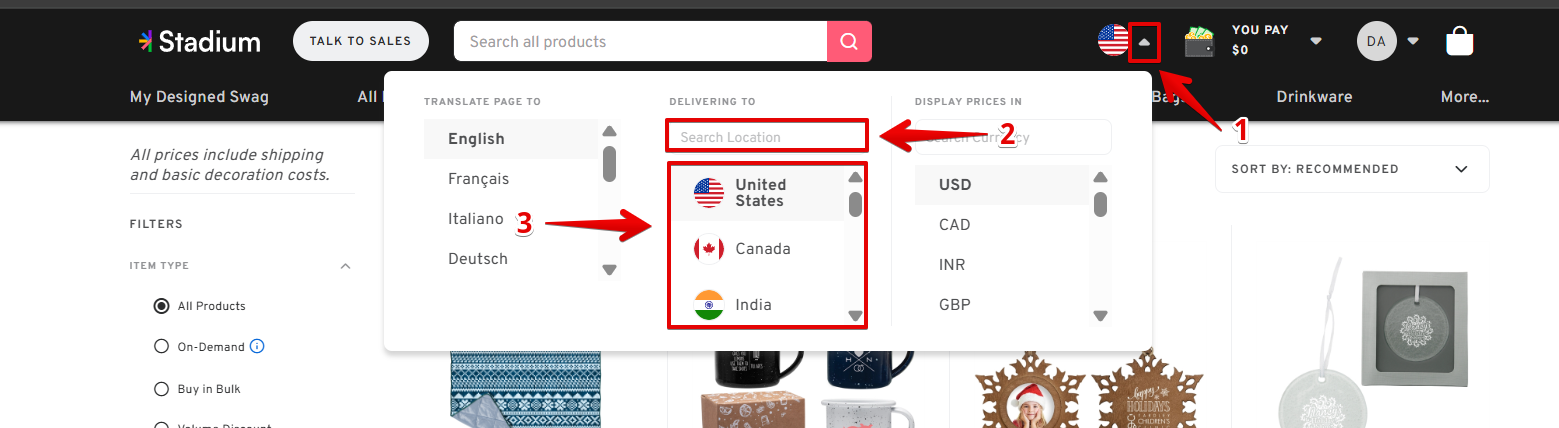
Task: Open the shopping bag cart
Action: pyautogui.click(x=1459, y=42)
